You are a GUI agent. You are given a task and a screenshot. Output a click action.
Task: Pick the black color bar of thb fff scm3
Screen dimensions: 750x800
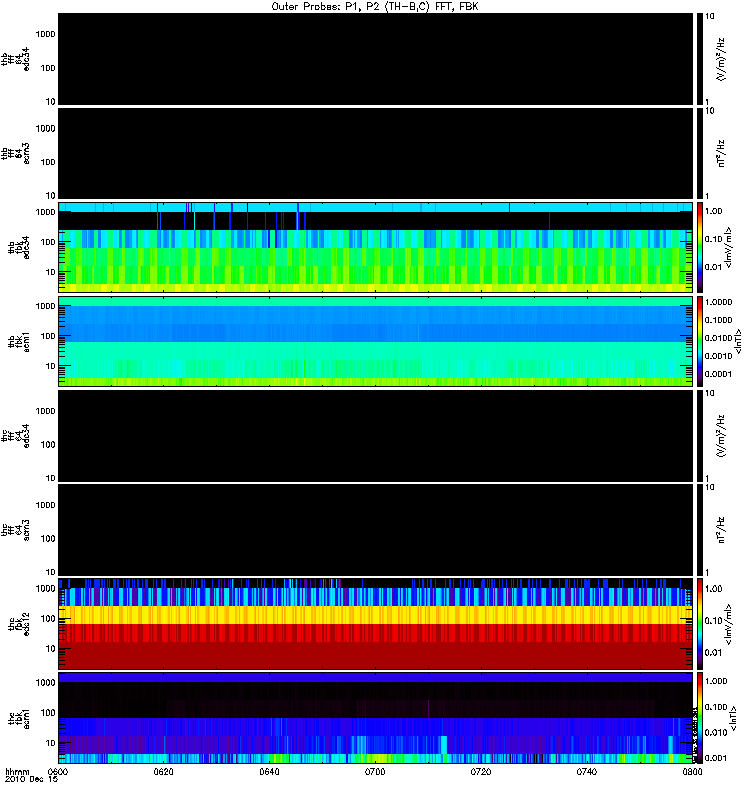tap(699, 154)
